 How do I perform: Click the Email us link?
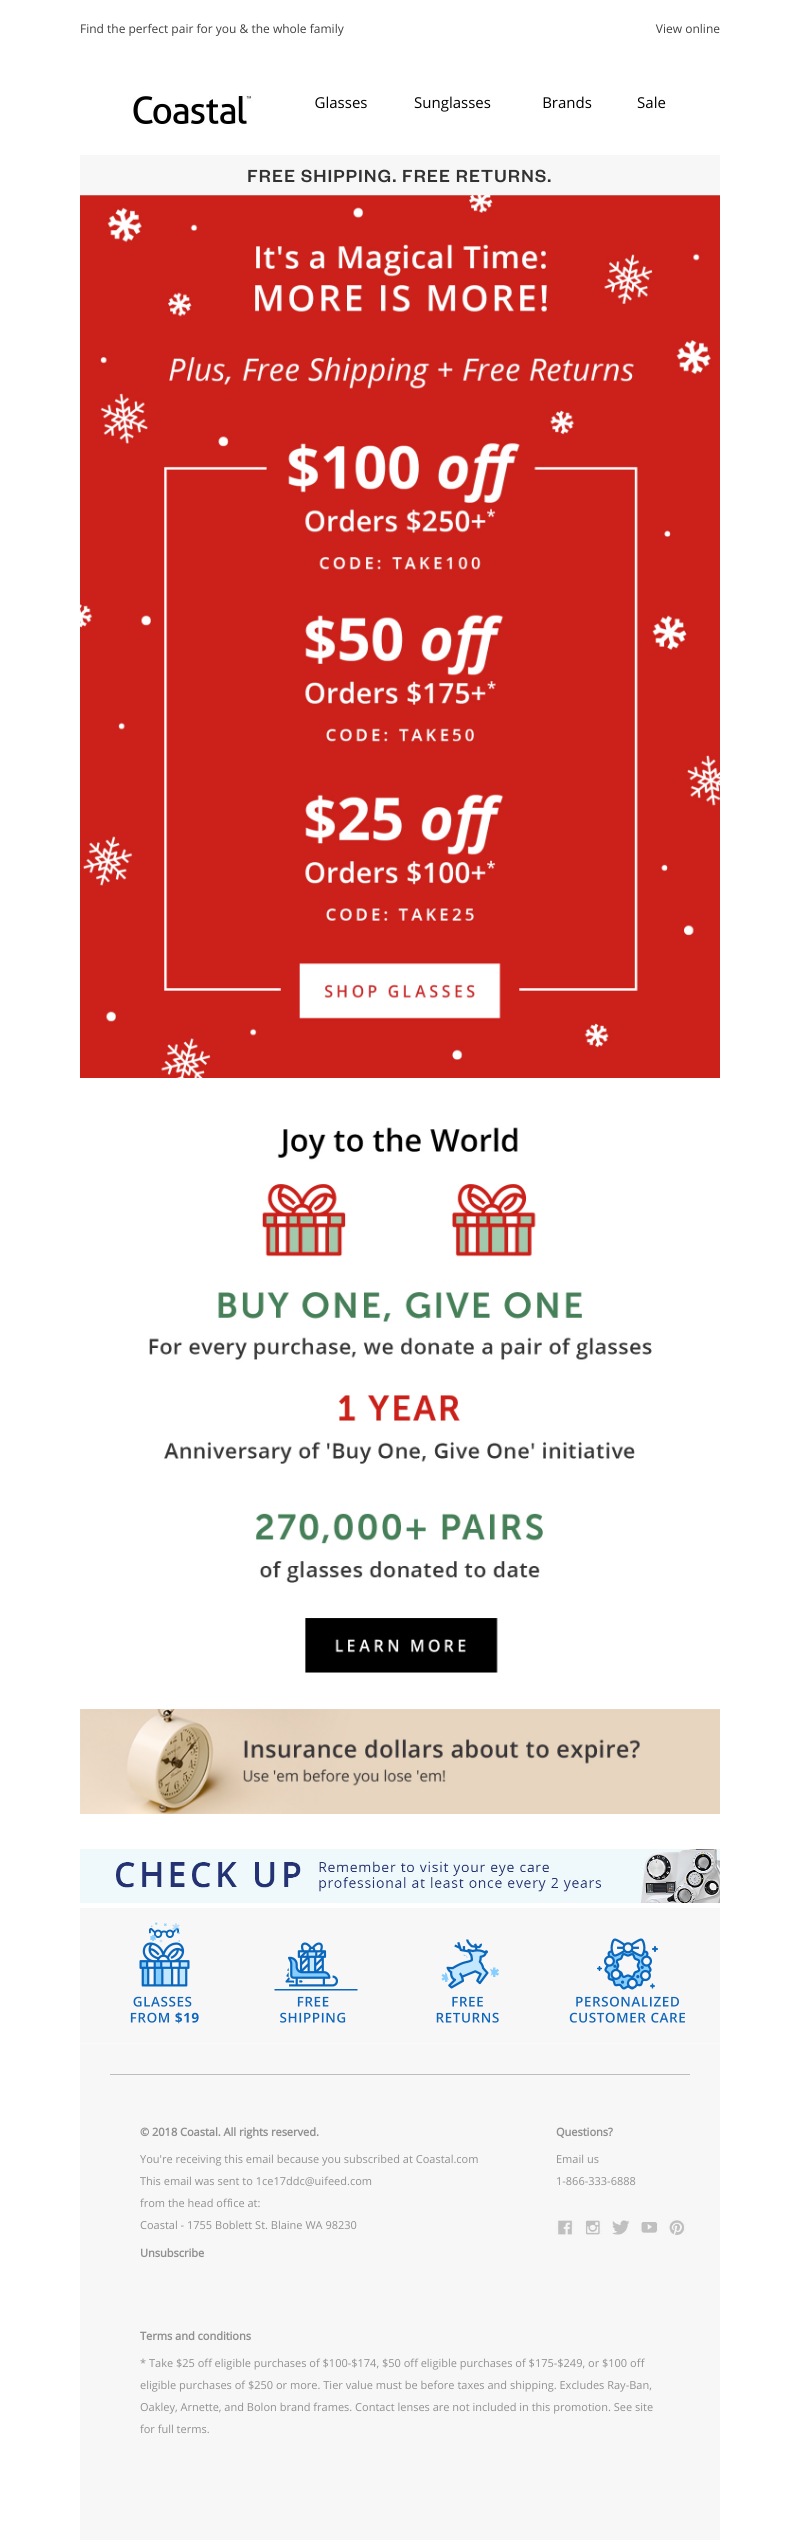(x=577, y=2159)
